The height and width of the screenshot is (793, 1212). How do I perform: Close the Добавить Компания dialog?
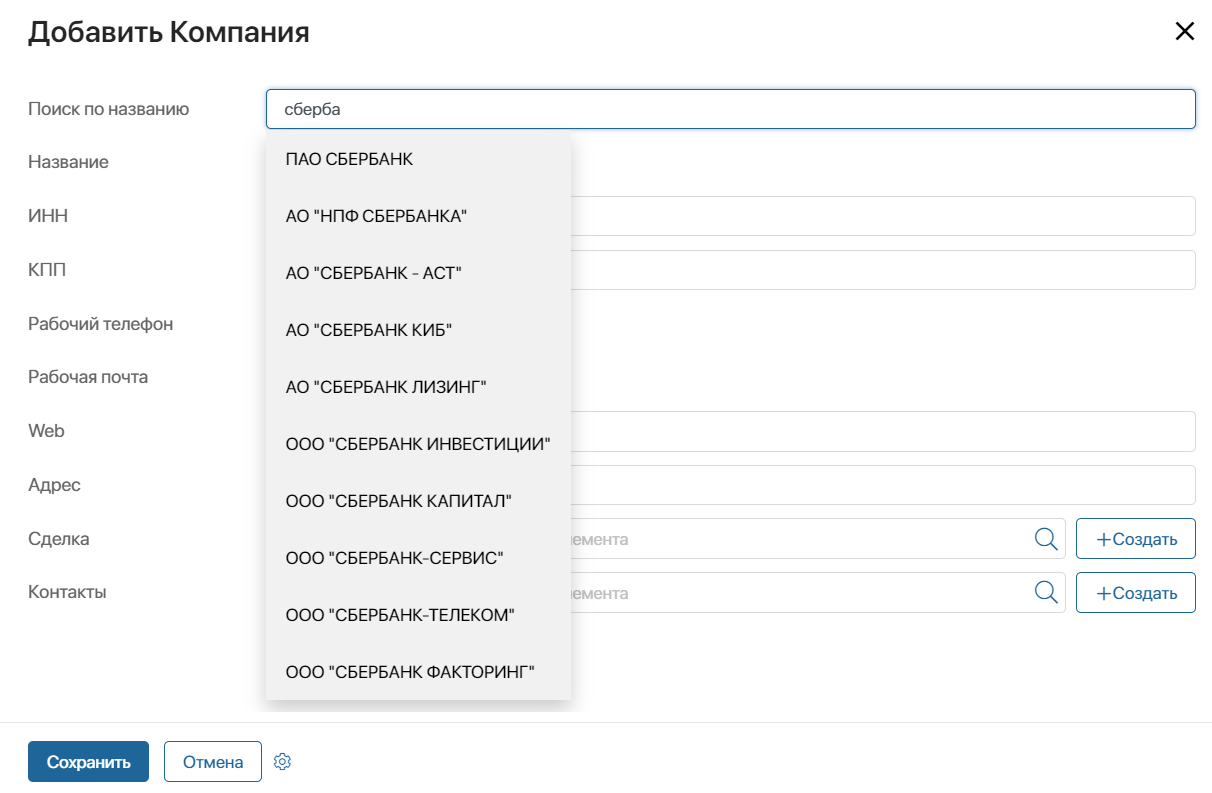(1185, 31)
